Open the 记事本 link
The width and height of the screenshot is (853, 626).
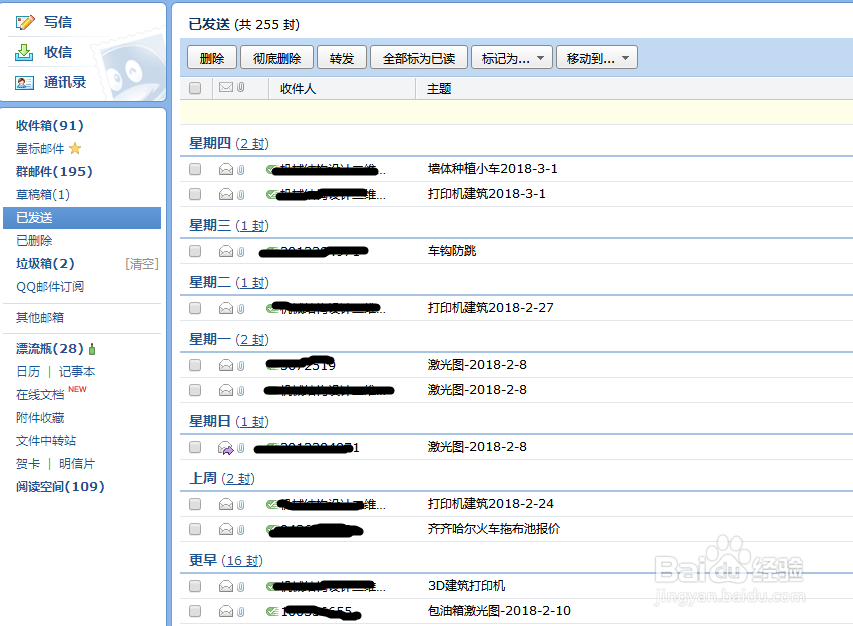(77, 372)
